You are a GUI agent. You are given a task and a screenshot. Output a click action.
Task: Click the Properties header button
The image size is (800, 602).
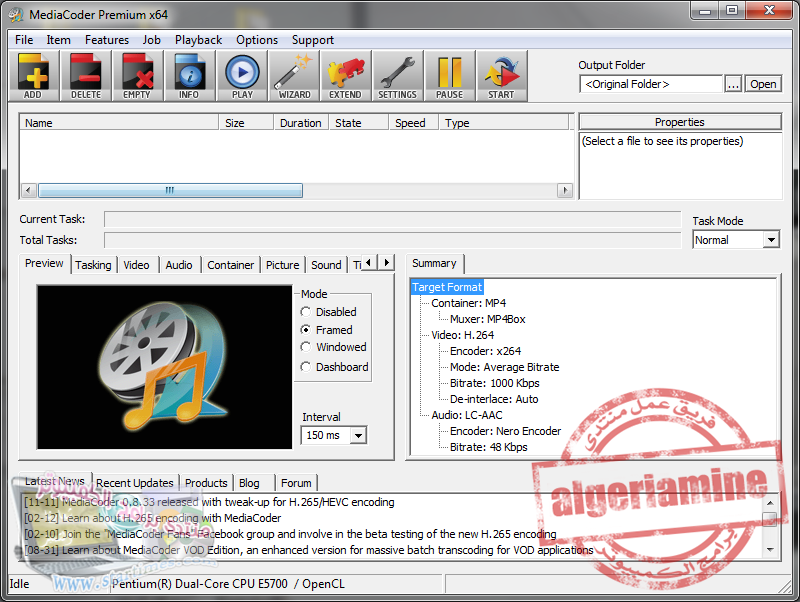680,122
